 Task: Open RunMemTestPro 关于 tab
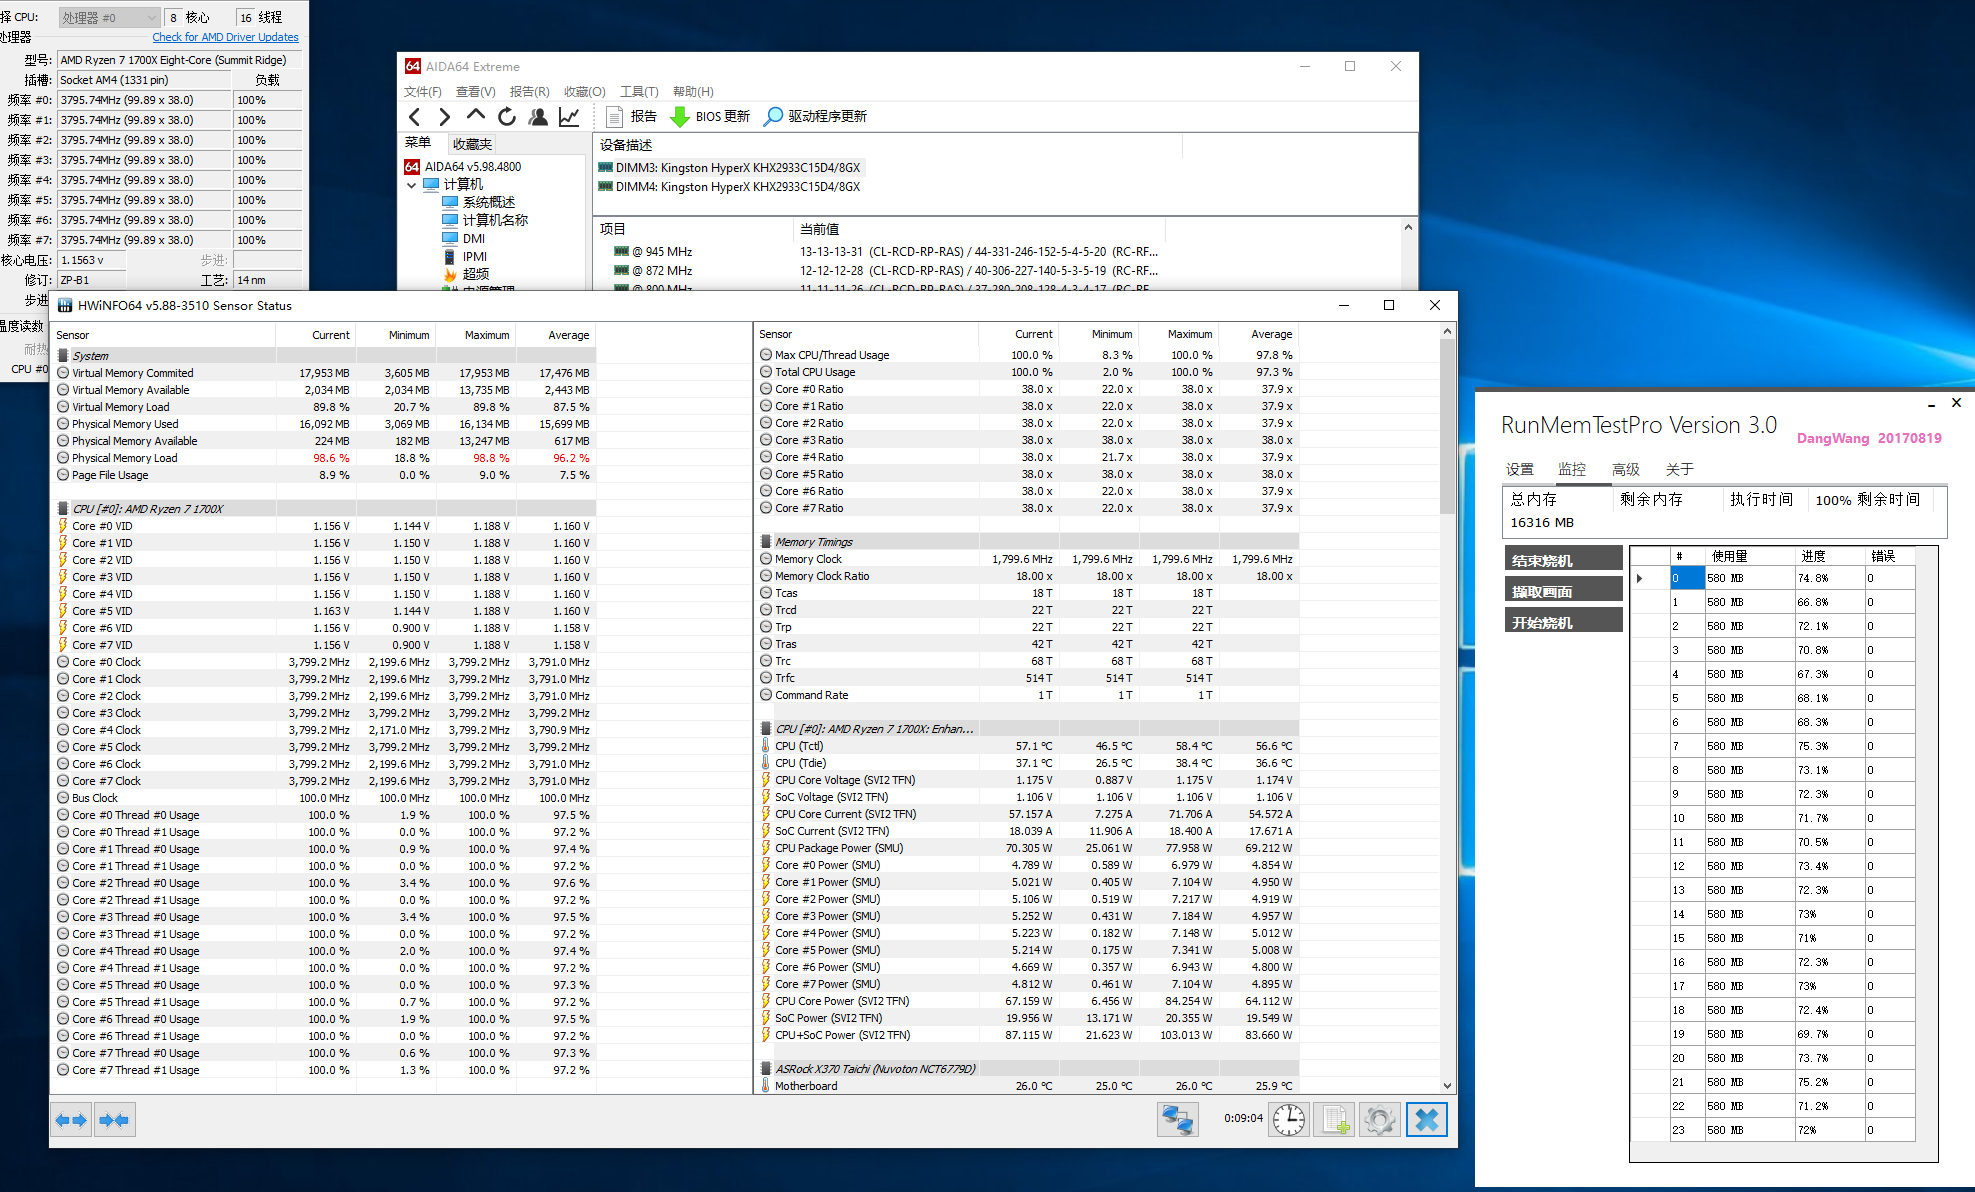(1680, 470)
